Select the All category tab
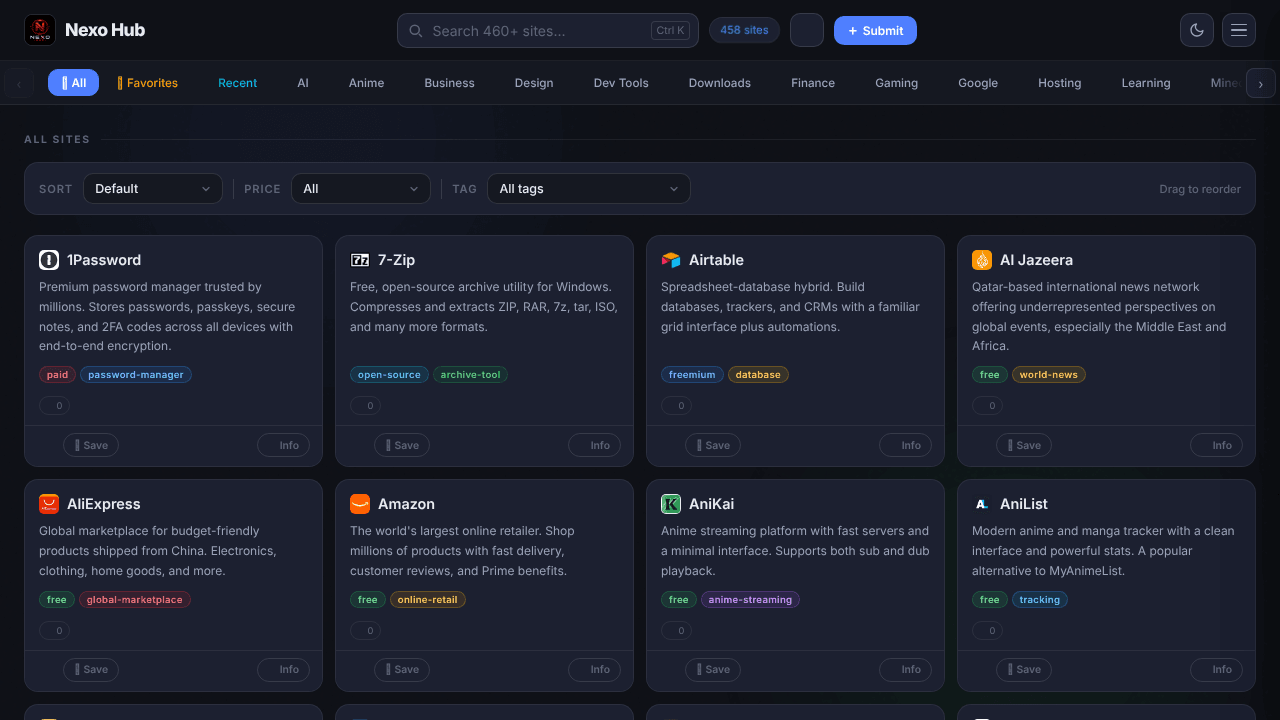Screen dimensions: 1280x720 [73, 83]
